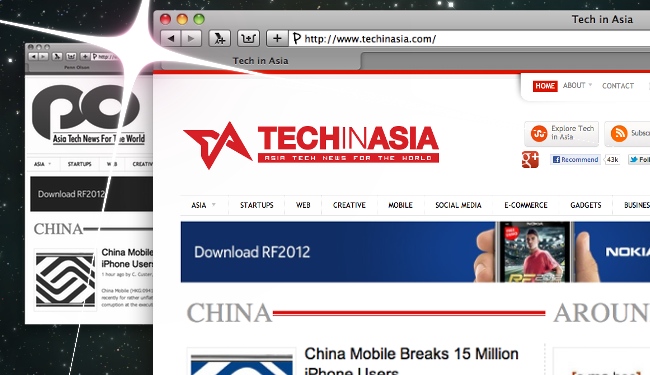Expand the ASIA dropdown in the Penn Olson window
This screenshot has width=650, height=375.
pyautogui.click(x=42, y=164)
